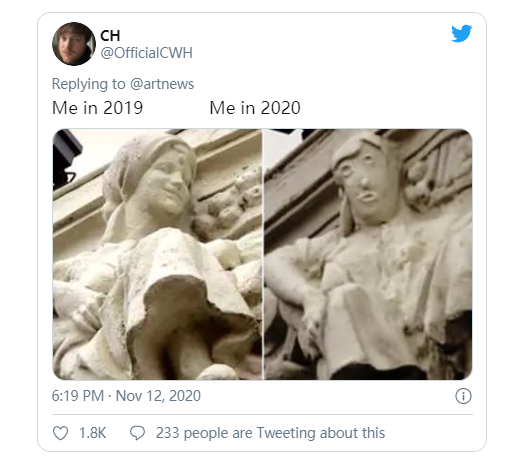This screenshot has width=522, height=456.
Task: Open '233 people are Tweeting about this'
Action: click(270, 433)
